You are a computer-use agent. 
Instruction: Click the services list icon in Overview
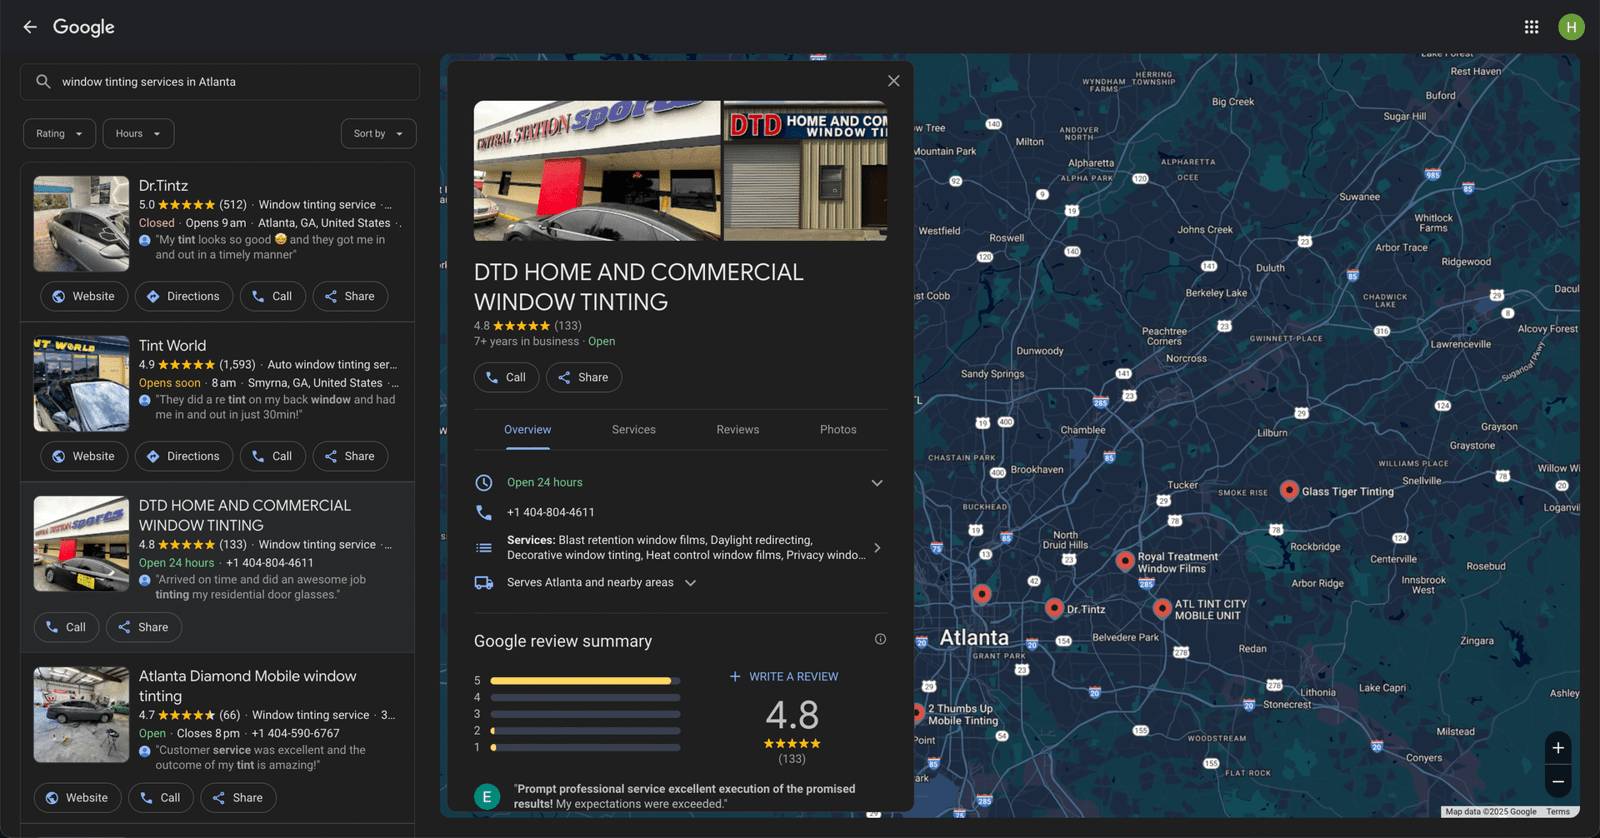[x=484, y=548]
